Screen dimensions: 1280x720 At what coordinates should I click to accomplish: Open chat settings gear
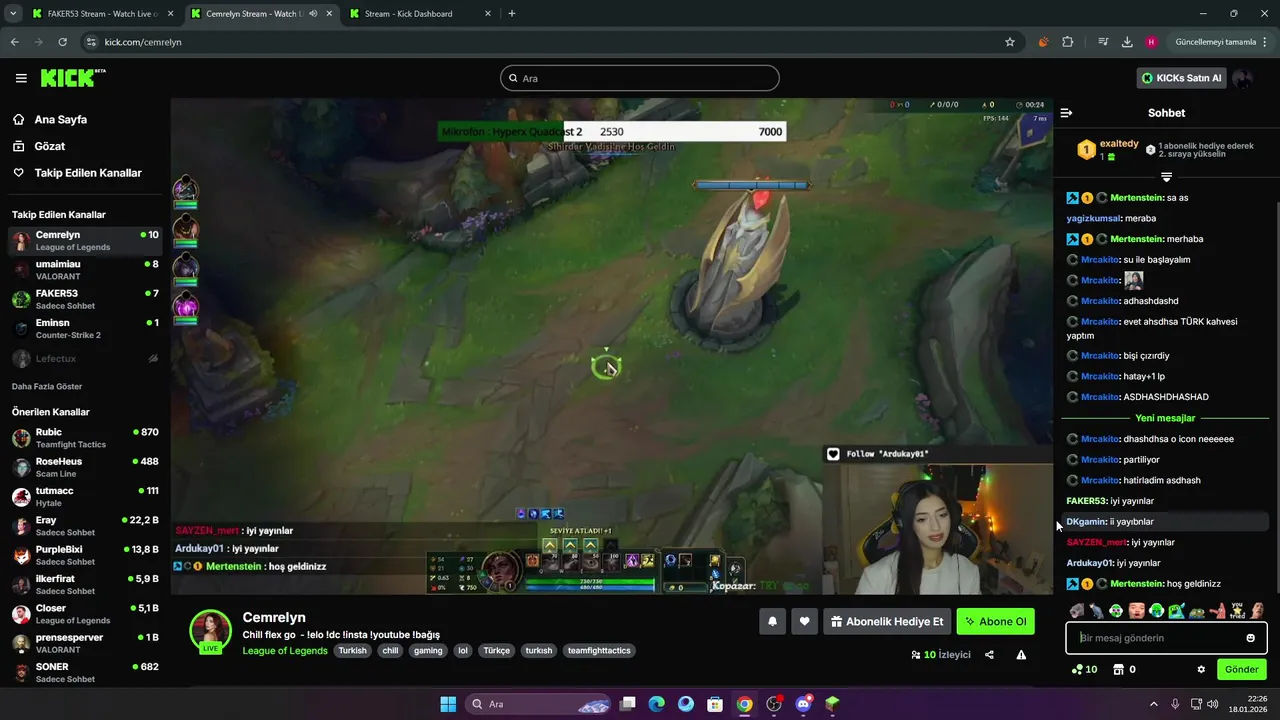tap(1201, 669)
